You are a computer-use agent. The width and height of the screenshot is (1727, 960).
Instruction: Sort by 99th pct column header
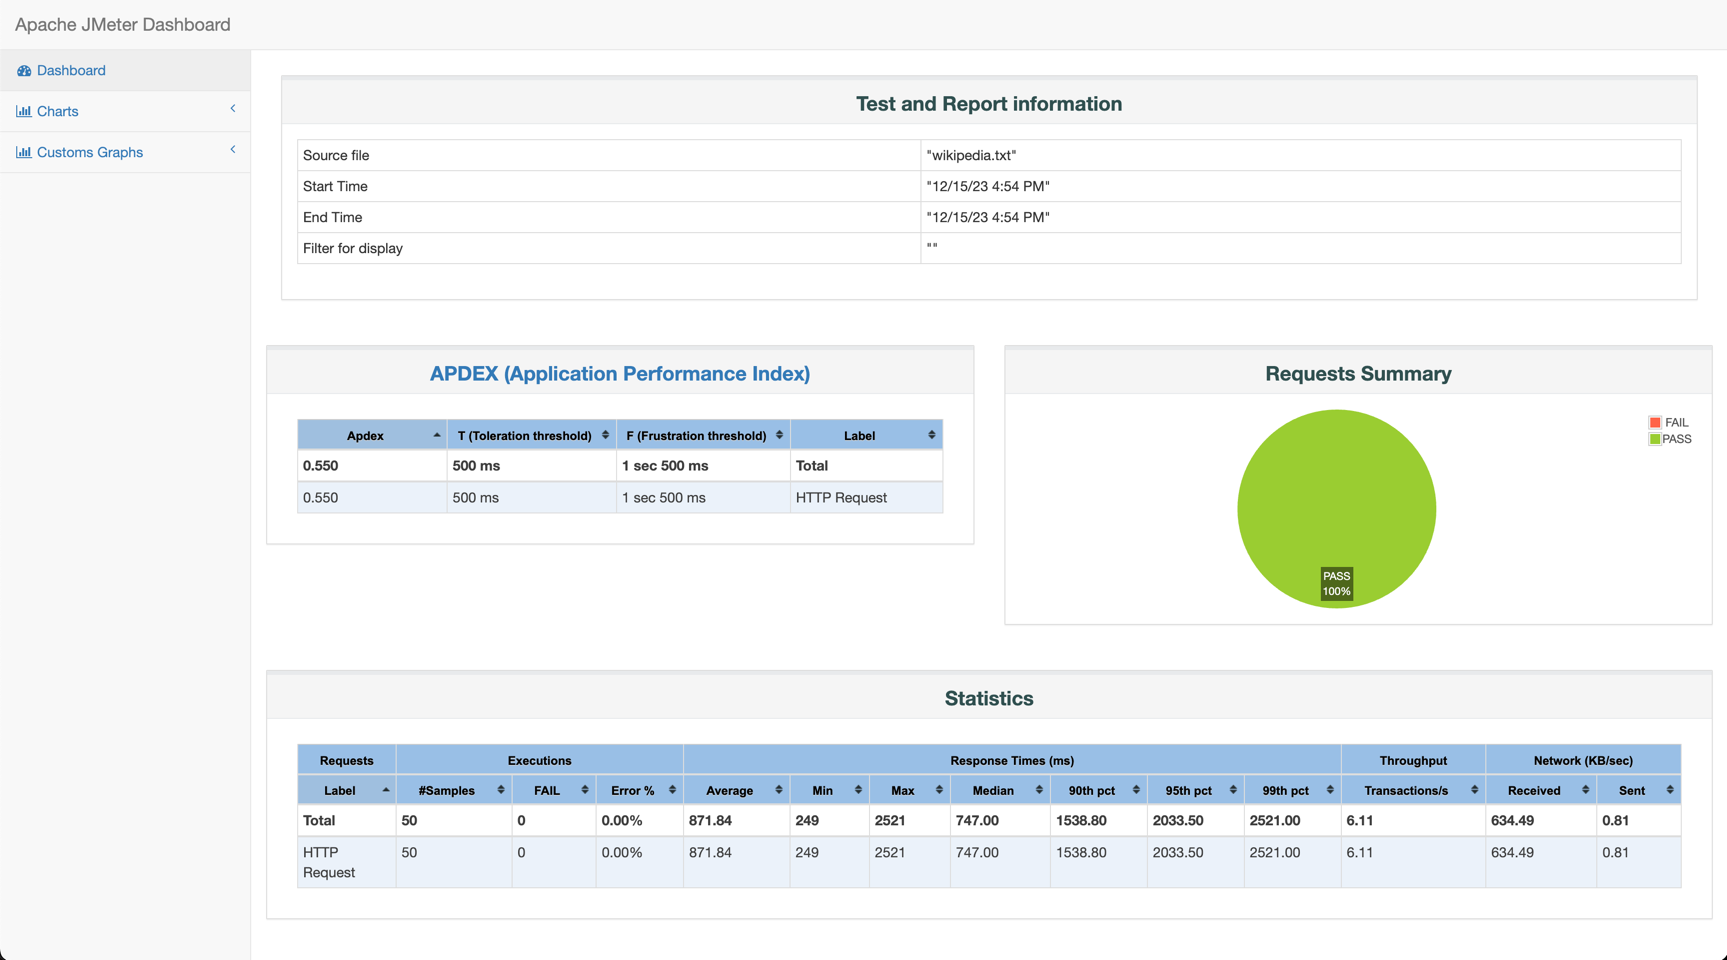(x=1285, y=791)
